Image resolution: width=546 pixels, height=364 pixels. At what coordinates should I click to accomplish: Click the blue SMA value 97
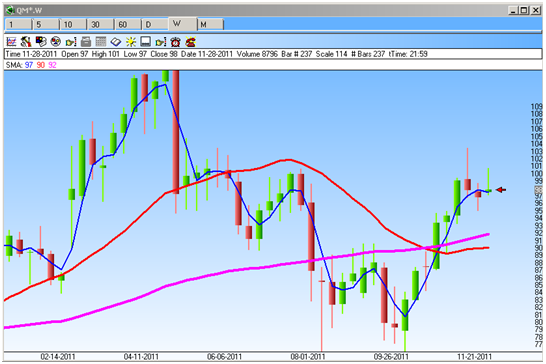click(x=29, y=65)
